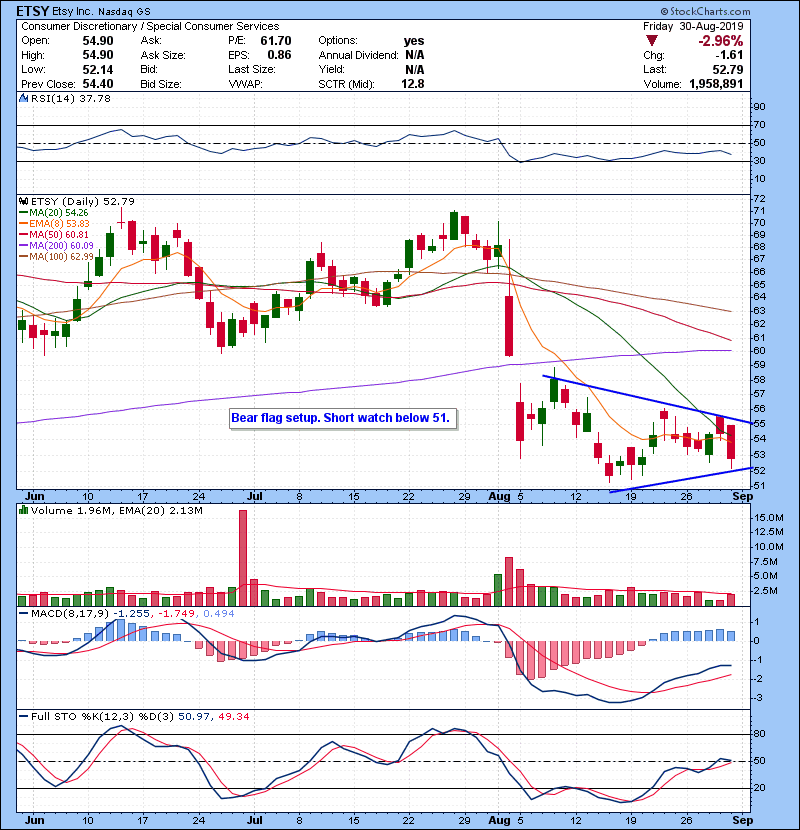Click the Volume 1.96M, EMA(20) 2.13M label
The height and width of the screenshot is (830, 800).
116,511
